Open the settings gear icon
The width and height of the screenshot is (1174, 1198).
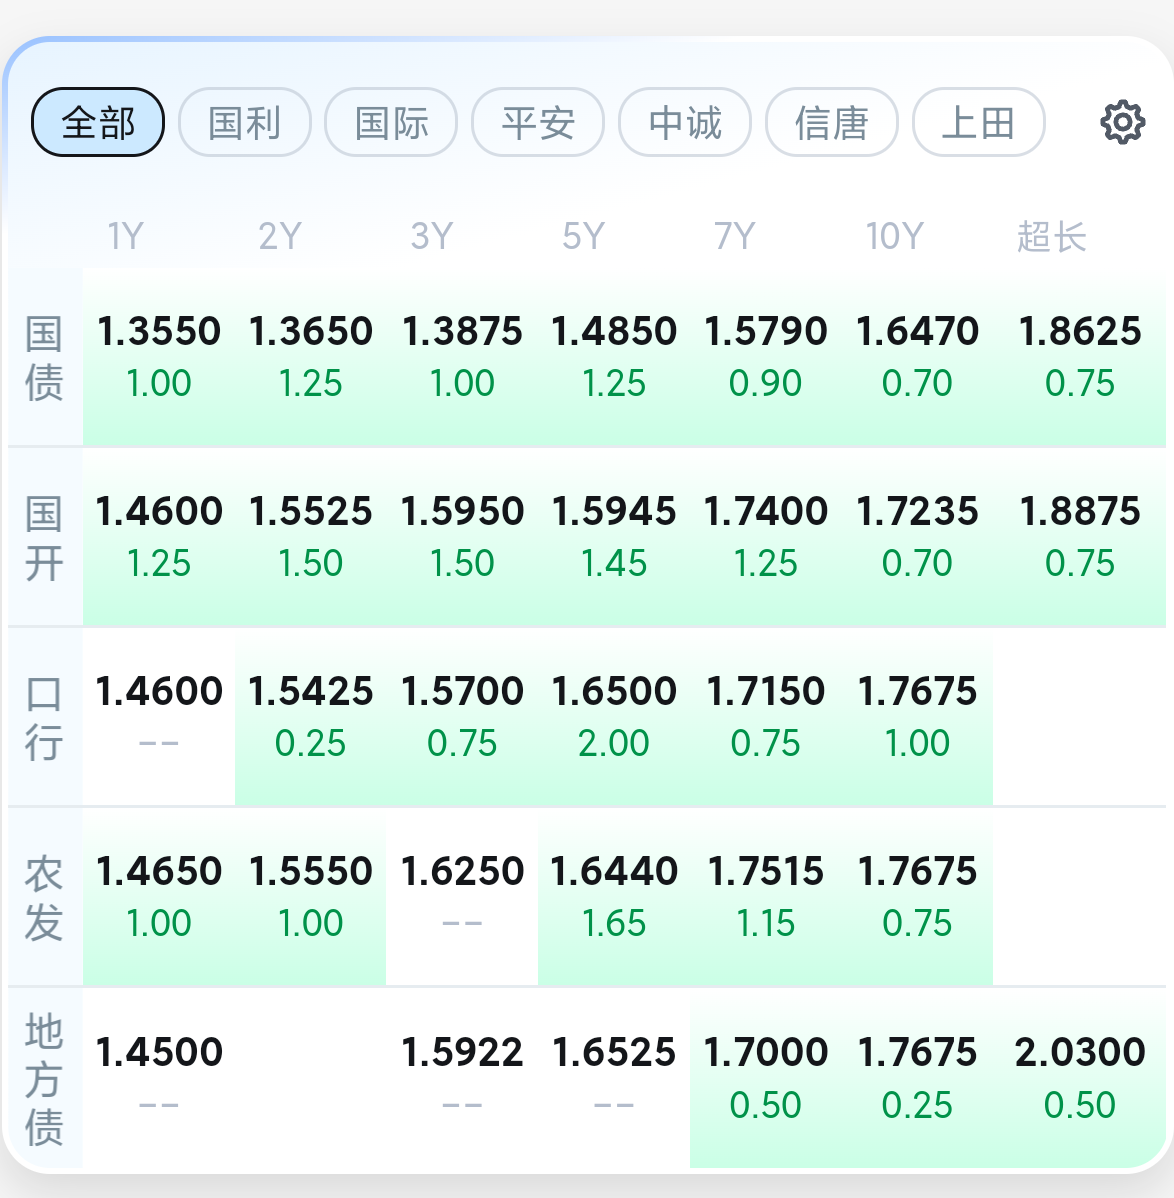pos(1122,122)
